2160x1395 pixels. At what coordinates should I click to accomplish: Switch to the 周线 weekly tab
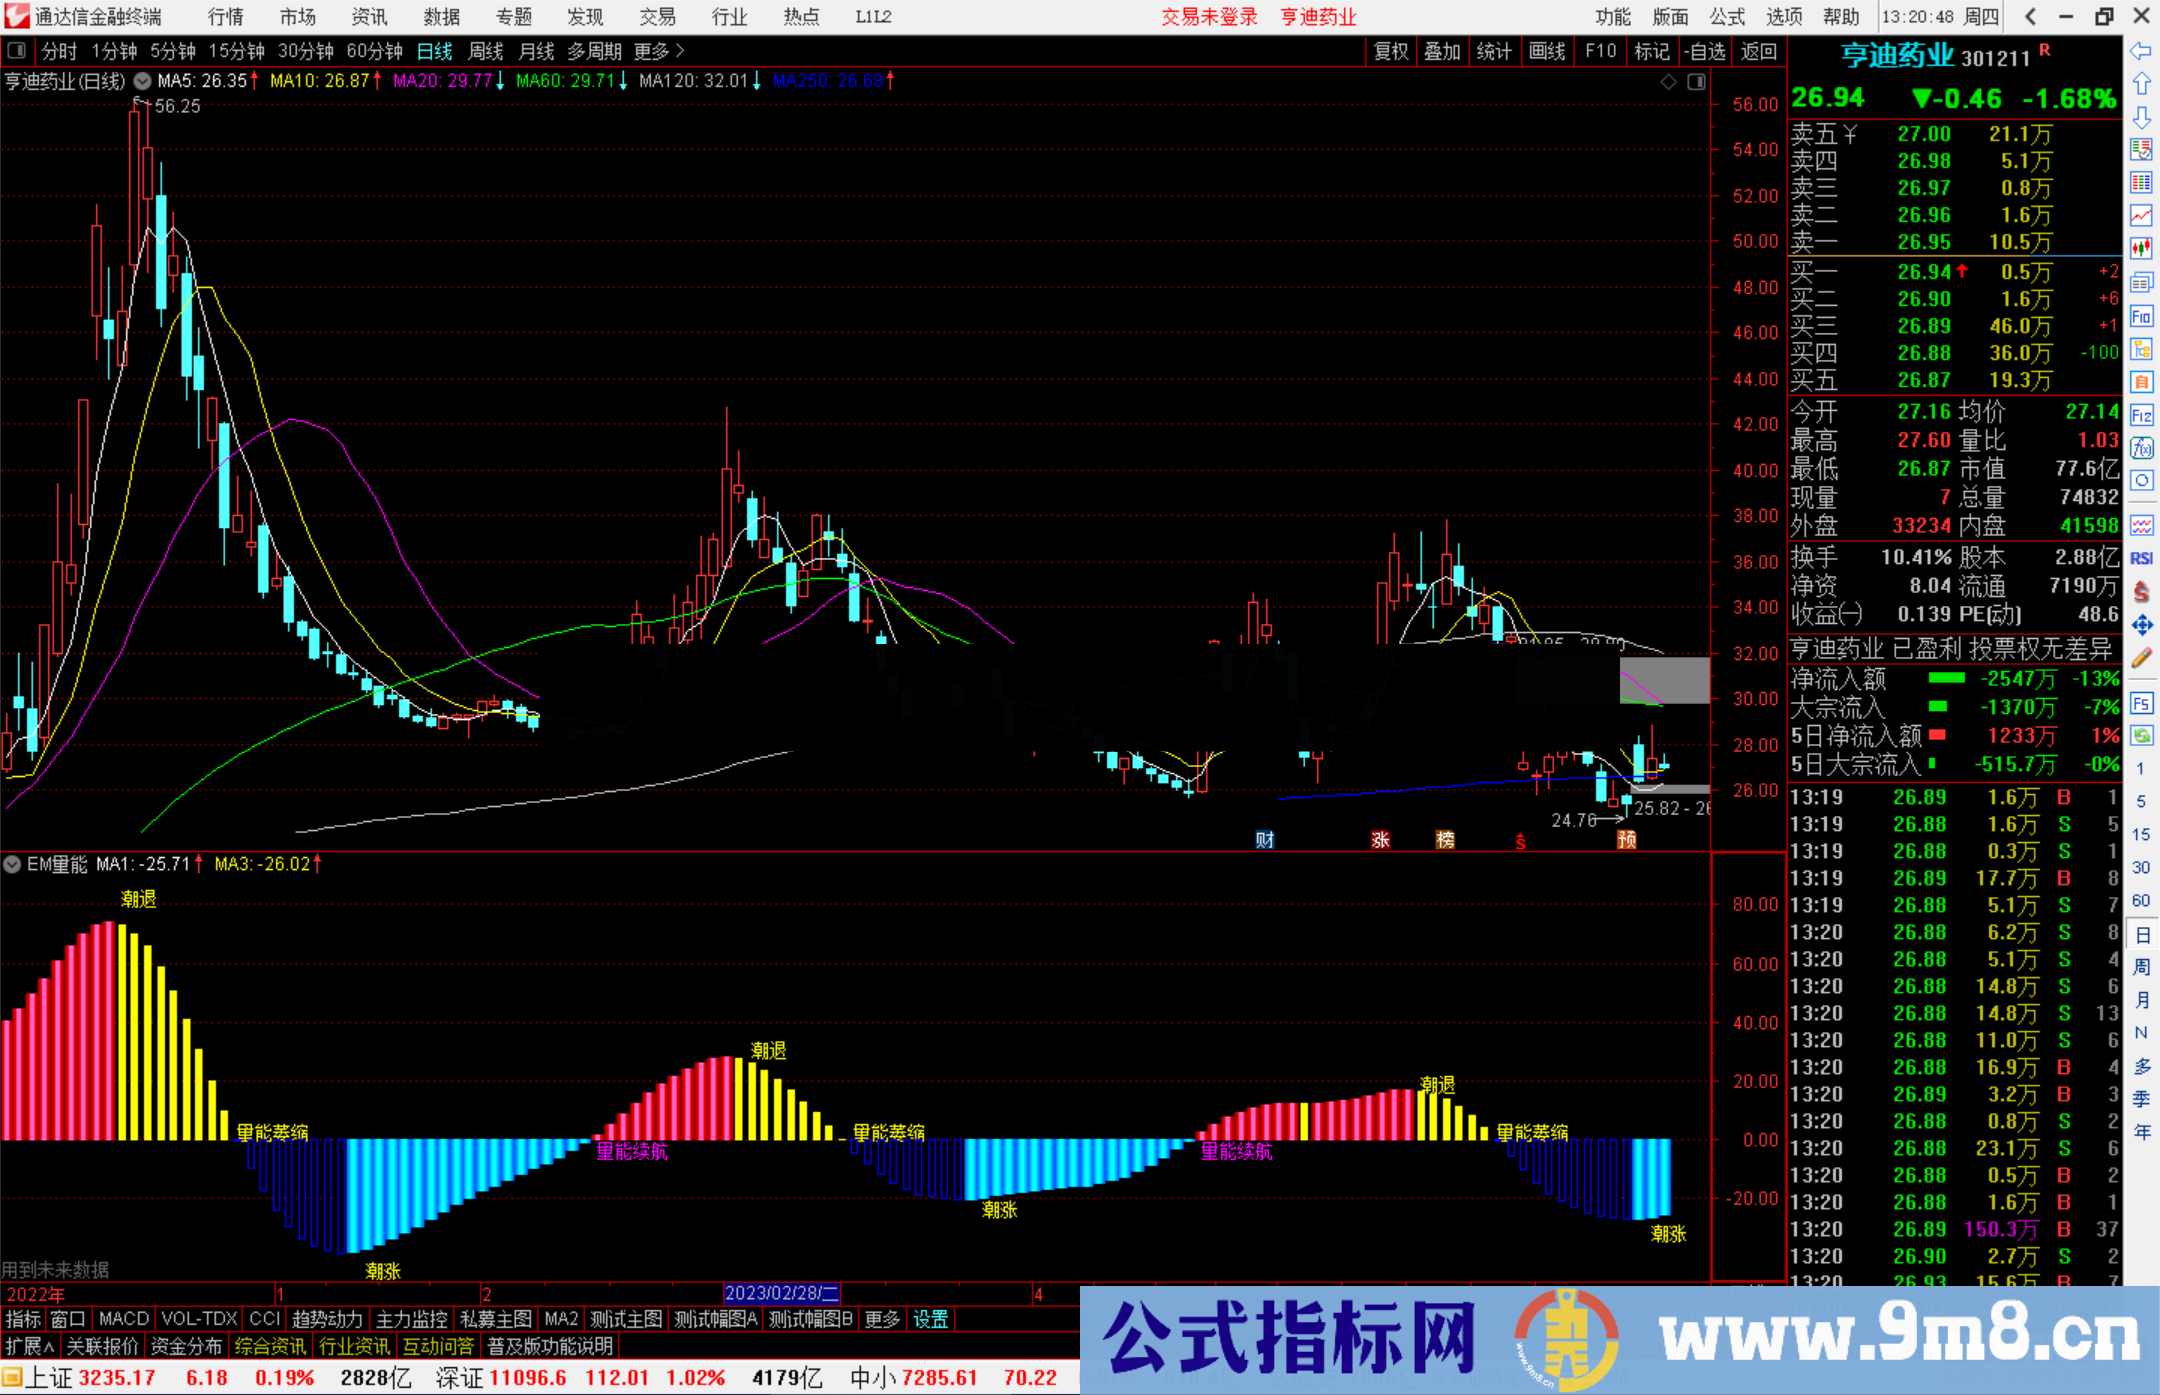[486, 51]
